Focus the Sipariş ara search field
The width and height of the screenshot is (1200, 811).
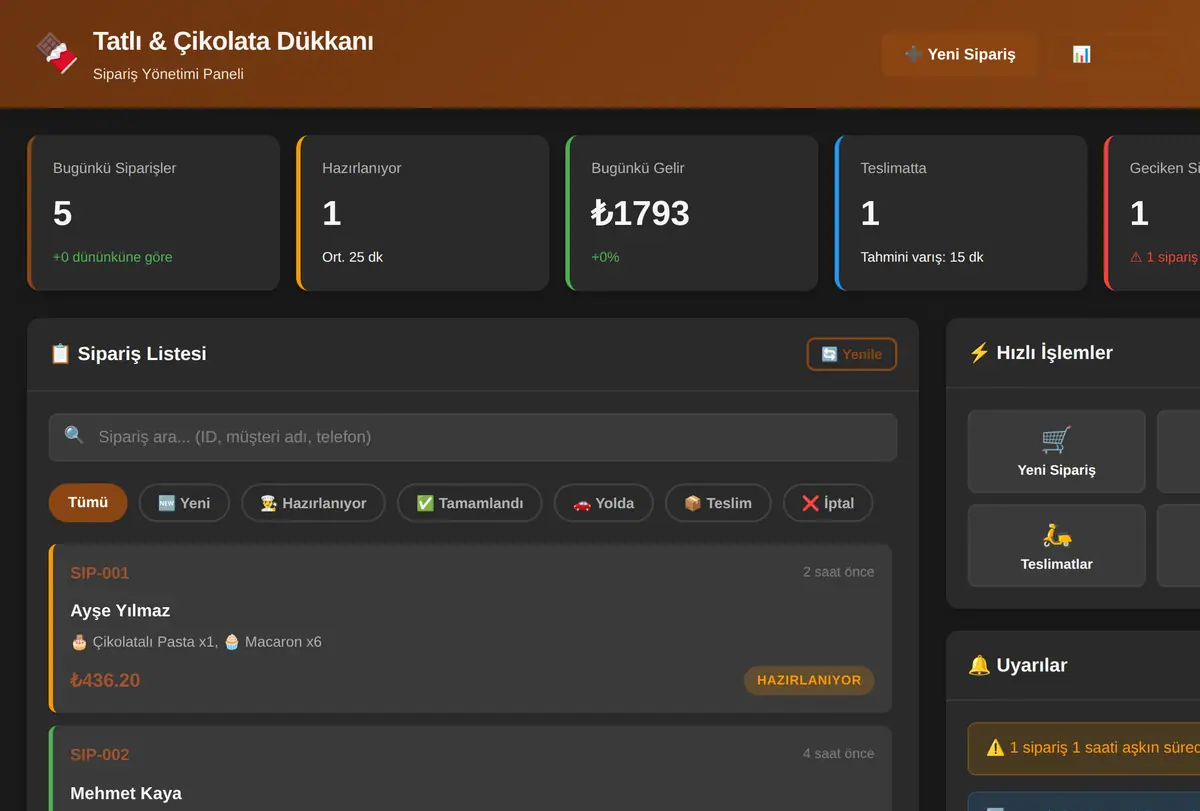pyautogui.click(x=473, y=437)
